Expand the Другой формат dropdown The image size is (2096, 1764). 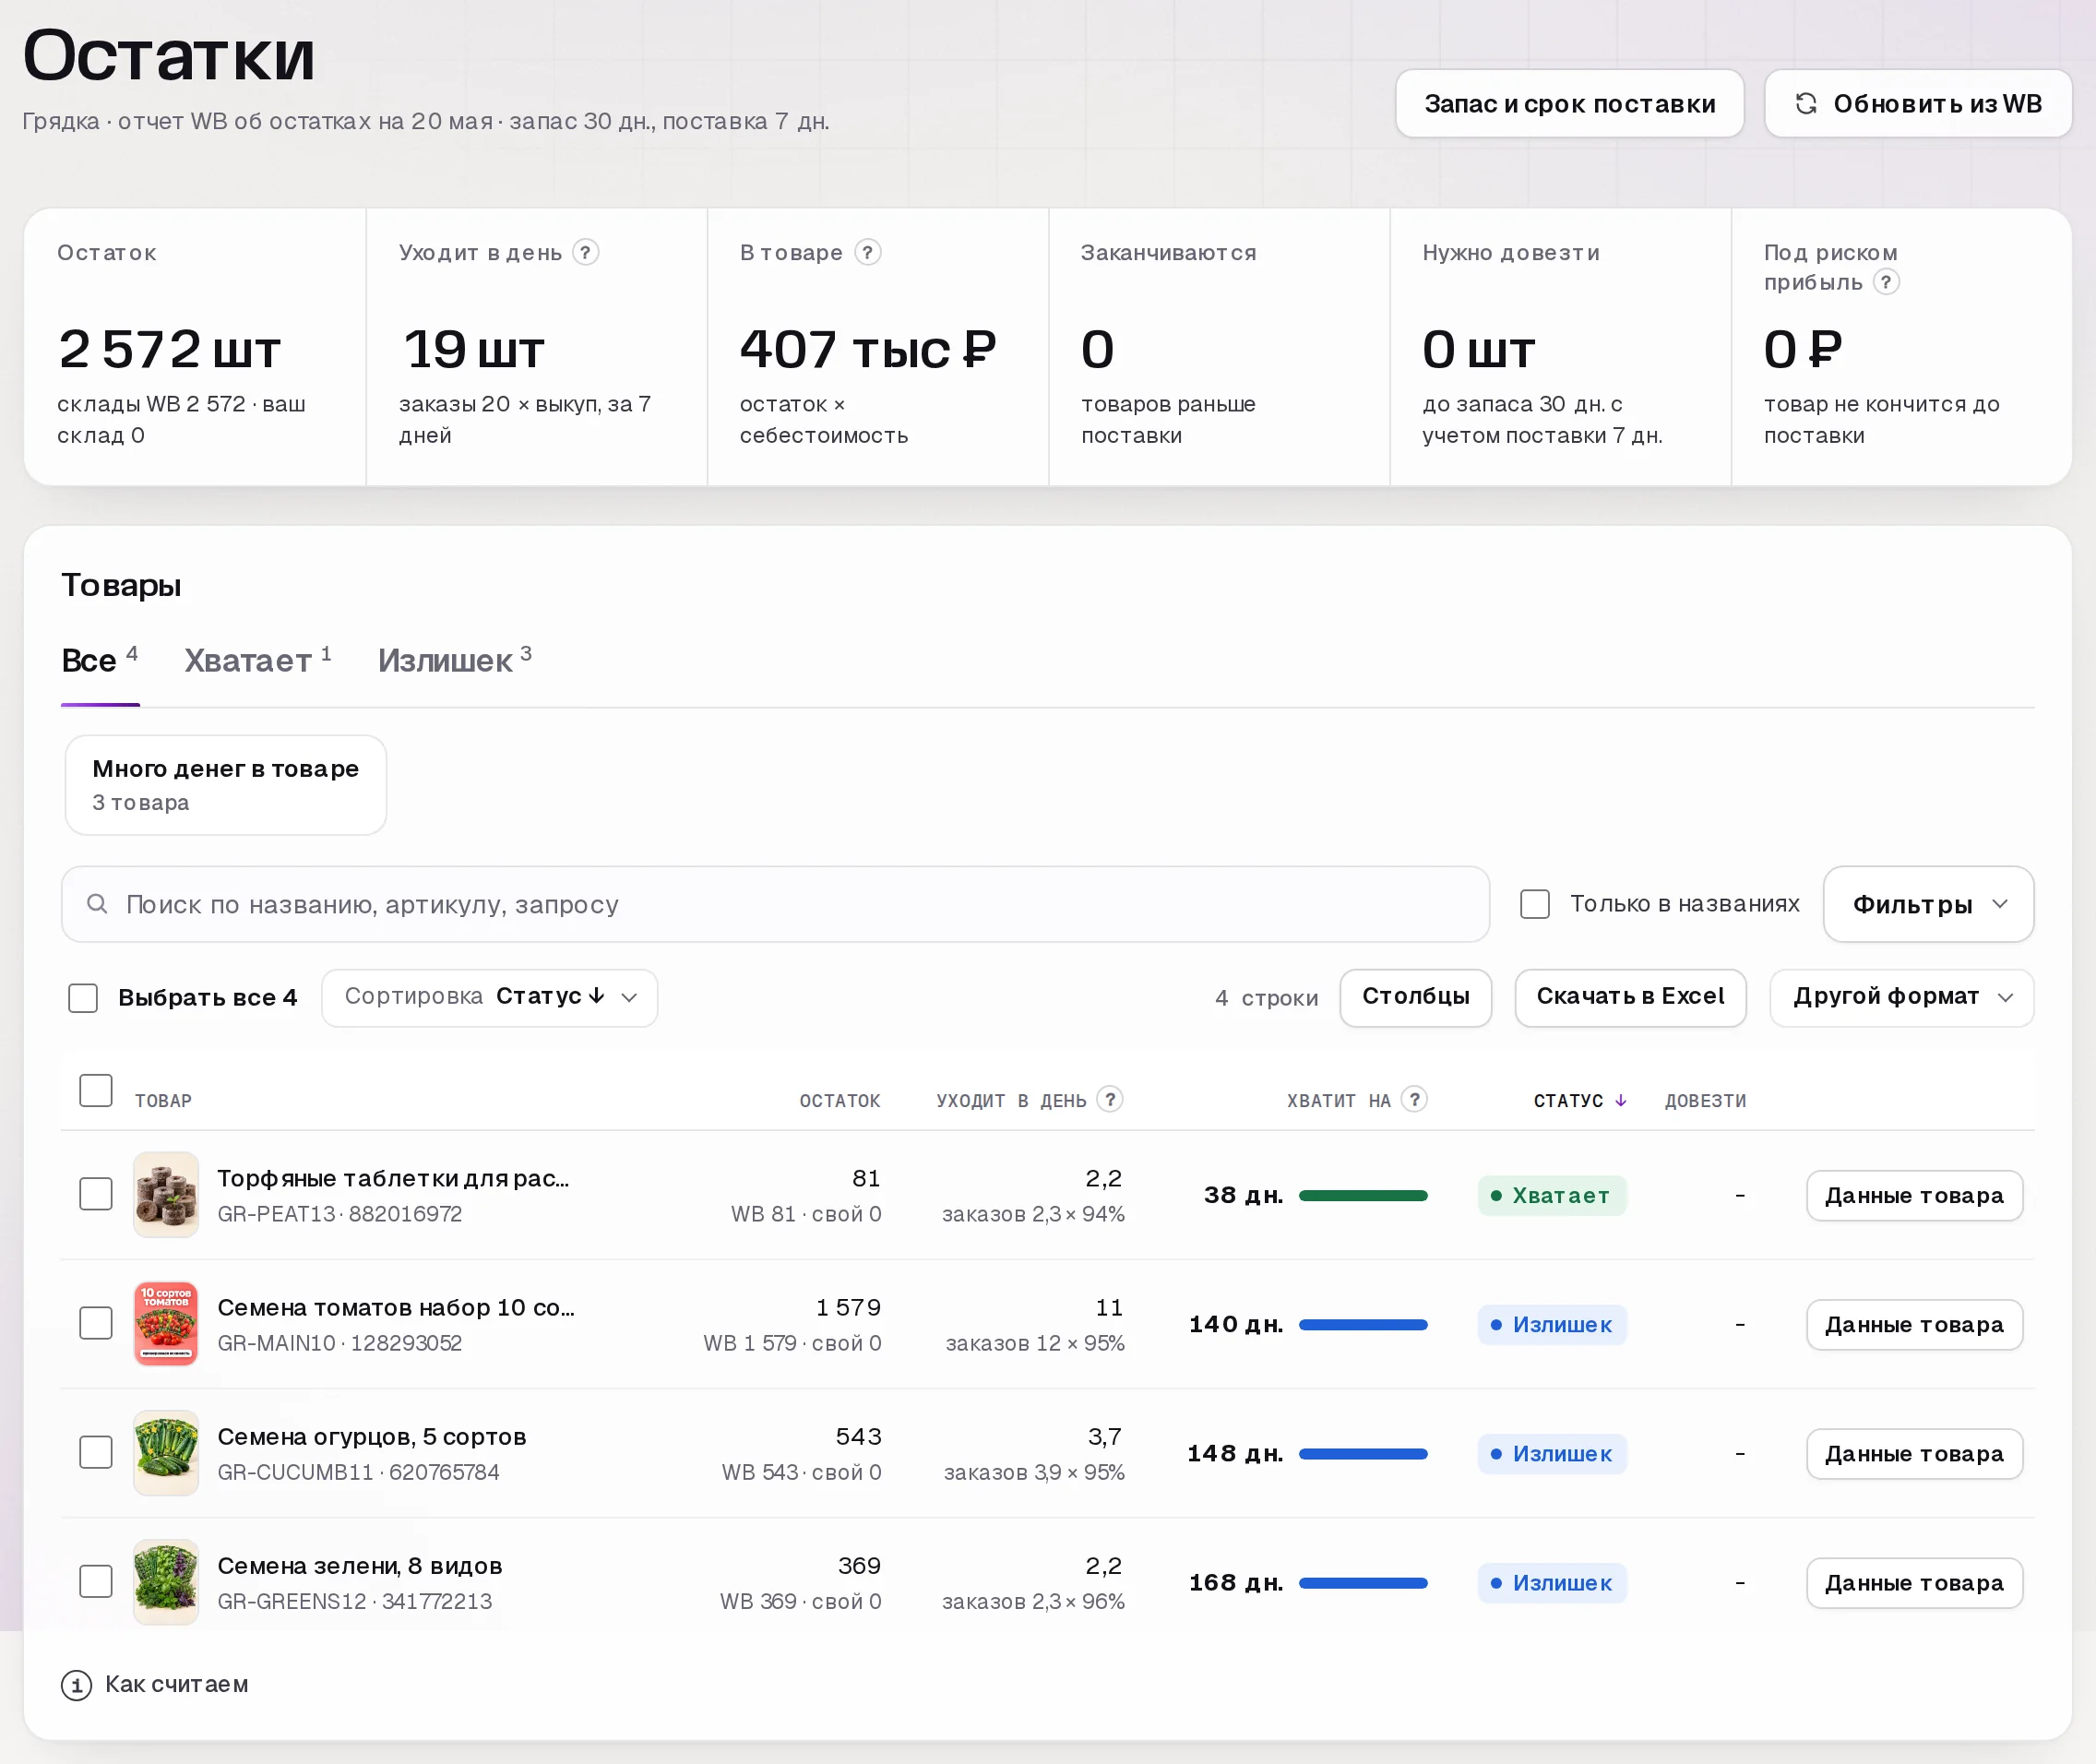point(1901,998)
